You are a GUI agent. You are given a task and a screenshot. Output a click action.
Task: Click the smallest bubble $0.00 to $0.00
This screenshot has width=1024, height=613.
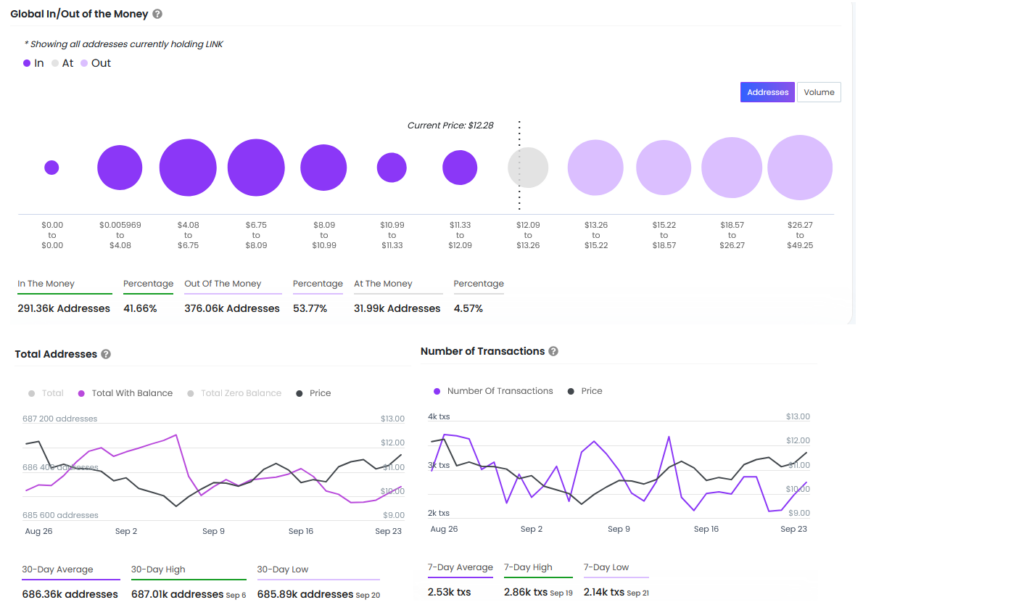click(52, 168)
